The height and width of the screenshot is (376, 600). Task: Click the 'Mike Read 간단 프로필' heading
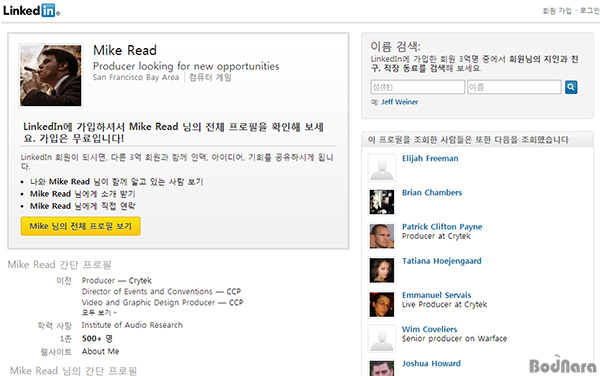tap(59, 265)
